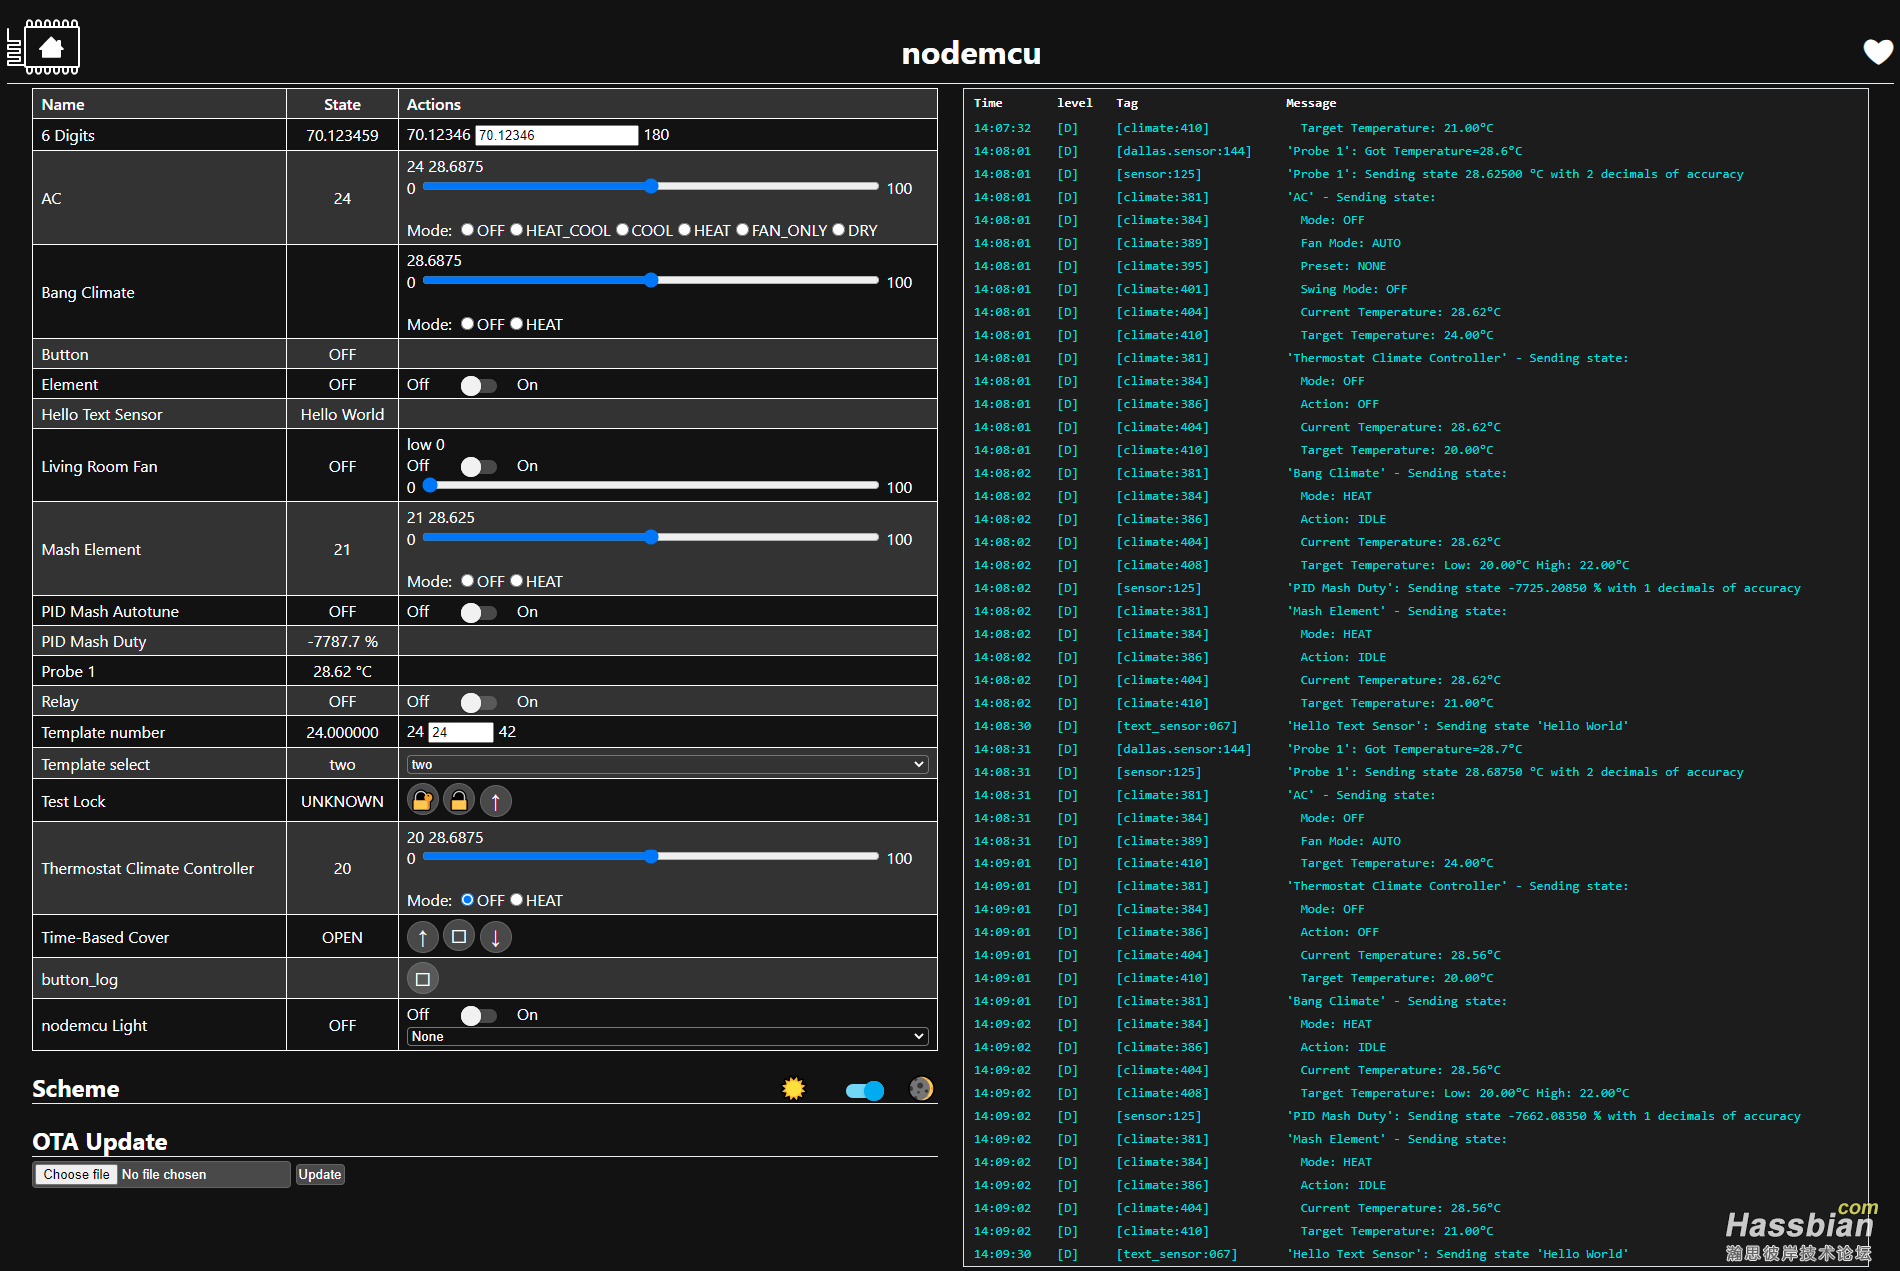Toggle the Scheme light/dark switch

864,1091
